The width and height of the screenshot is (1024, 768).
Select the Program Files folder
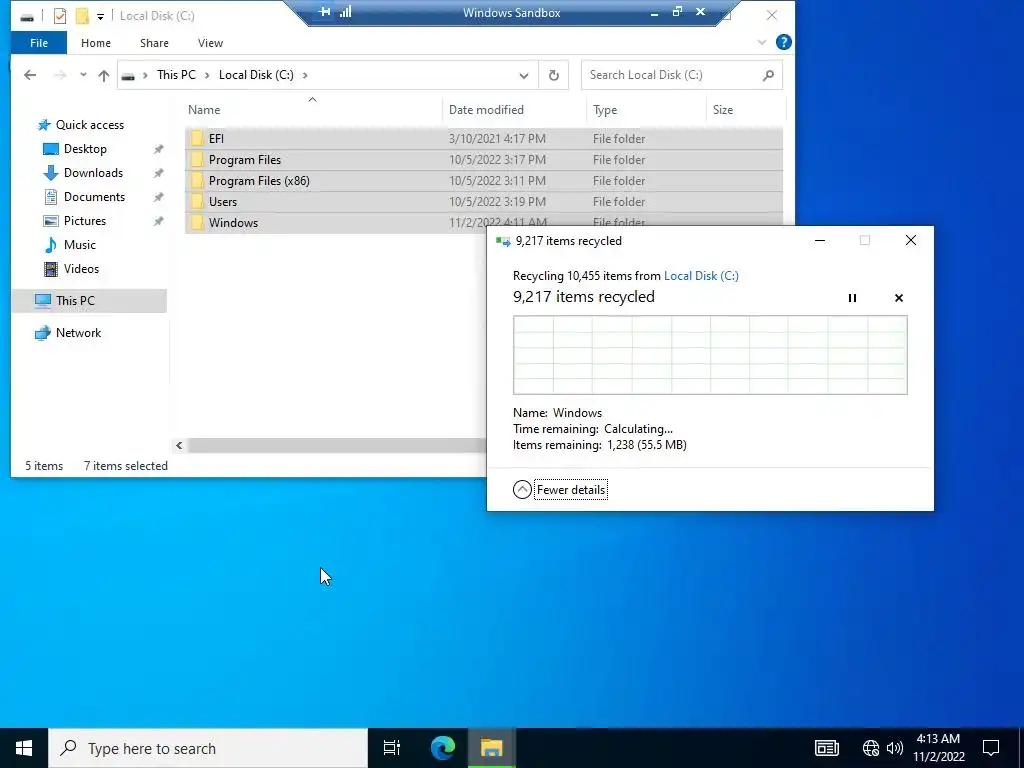click(484, 159)
